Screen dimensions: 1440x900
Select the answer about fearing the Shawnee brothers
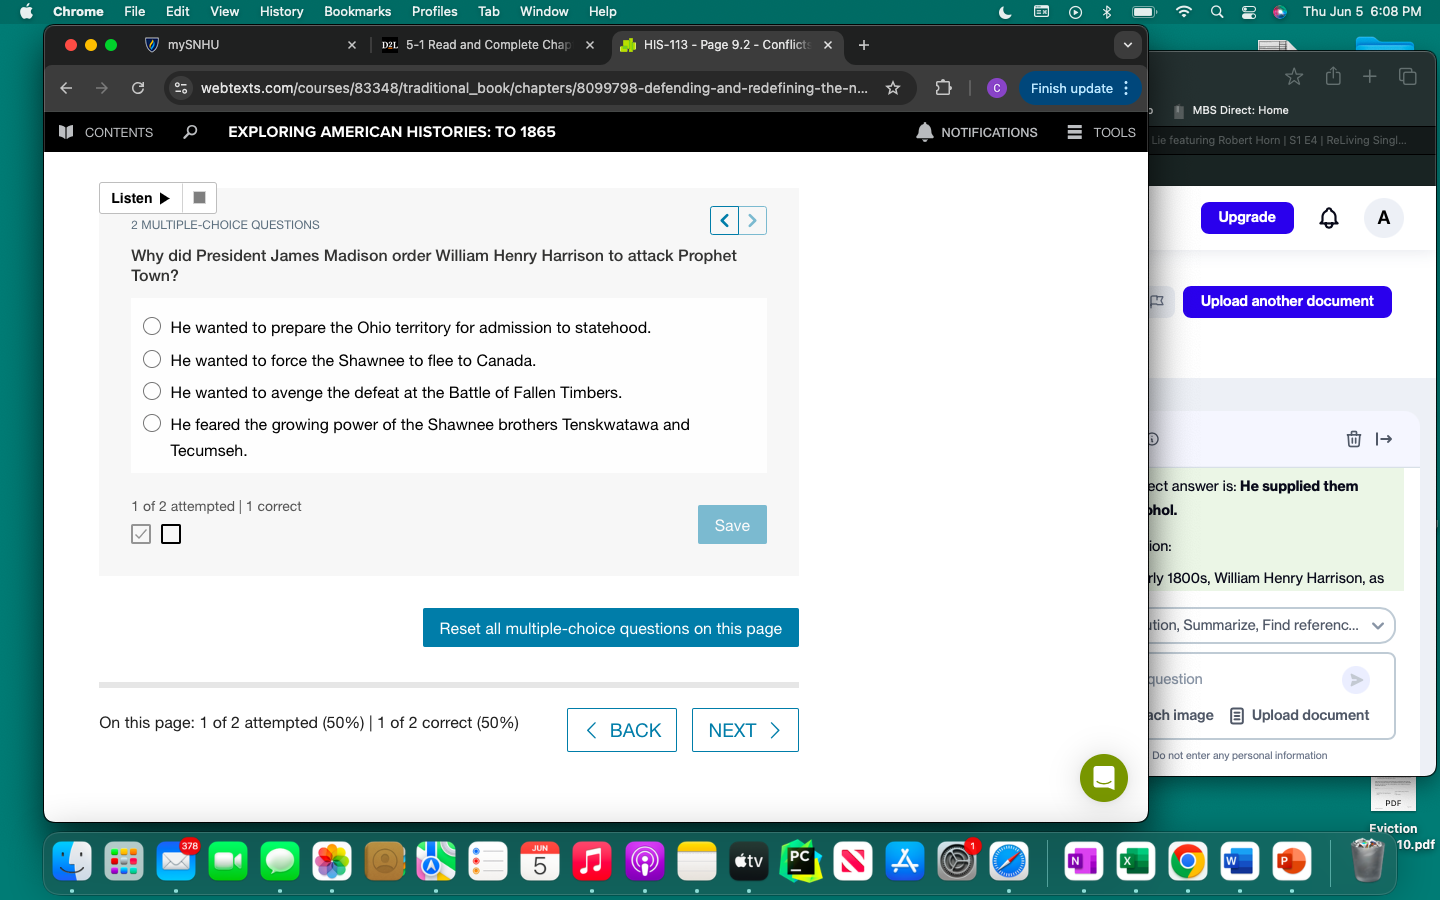[x=151, y=423]
